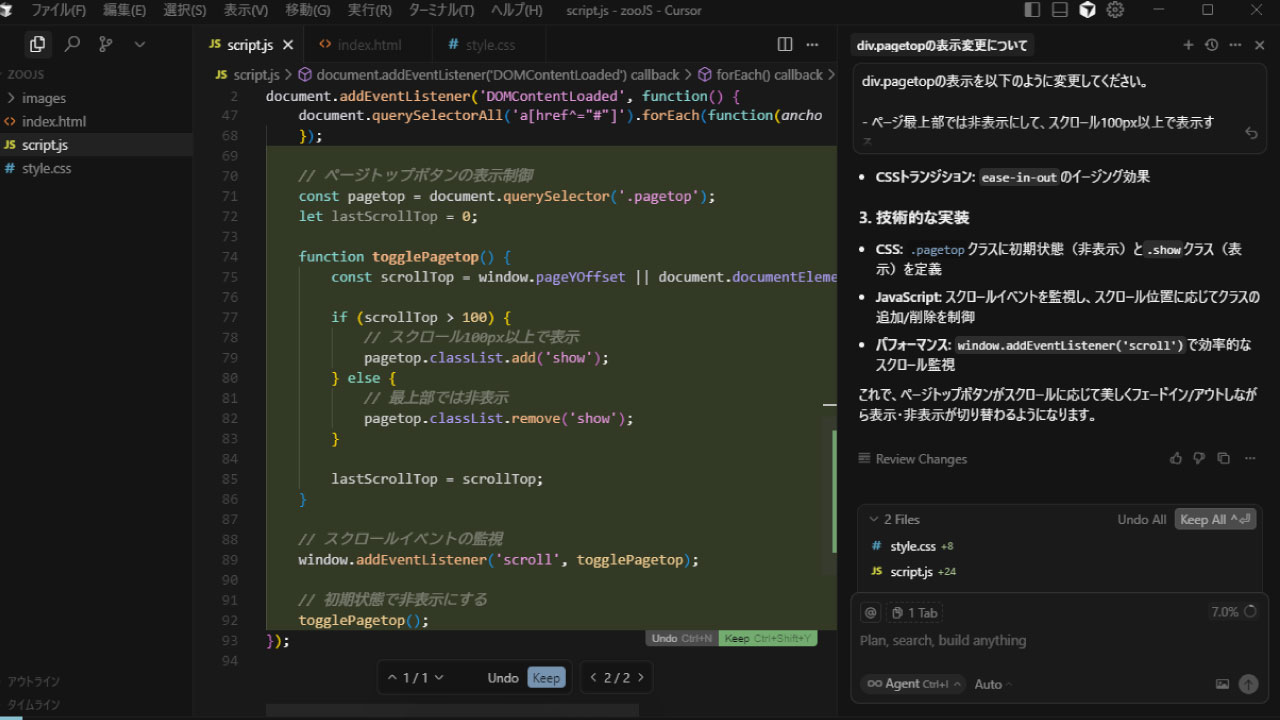The height and width of the screenshot is (720, 1280).
Task: Give thumbs up to the response
Action: (1176, 459)
